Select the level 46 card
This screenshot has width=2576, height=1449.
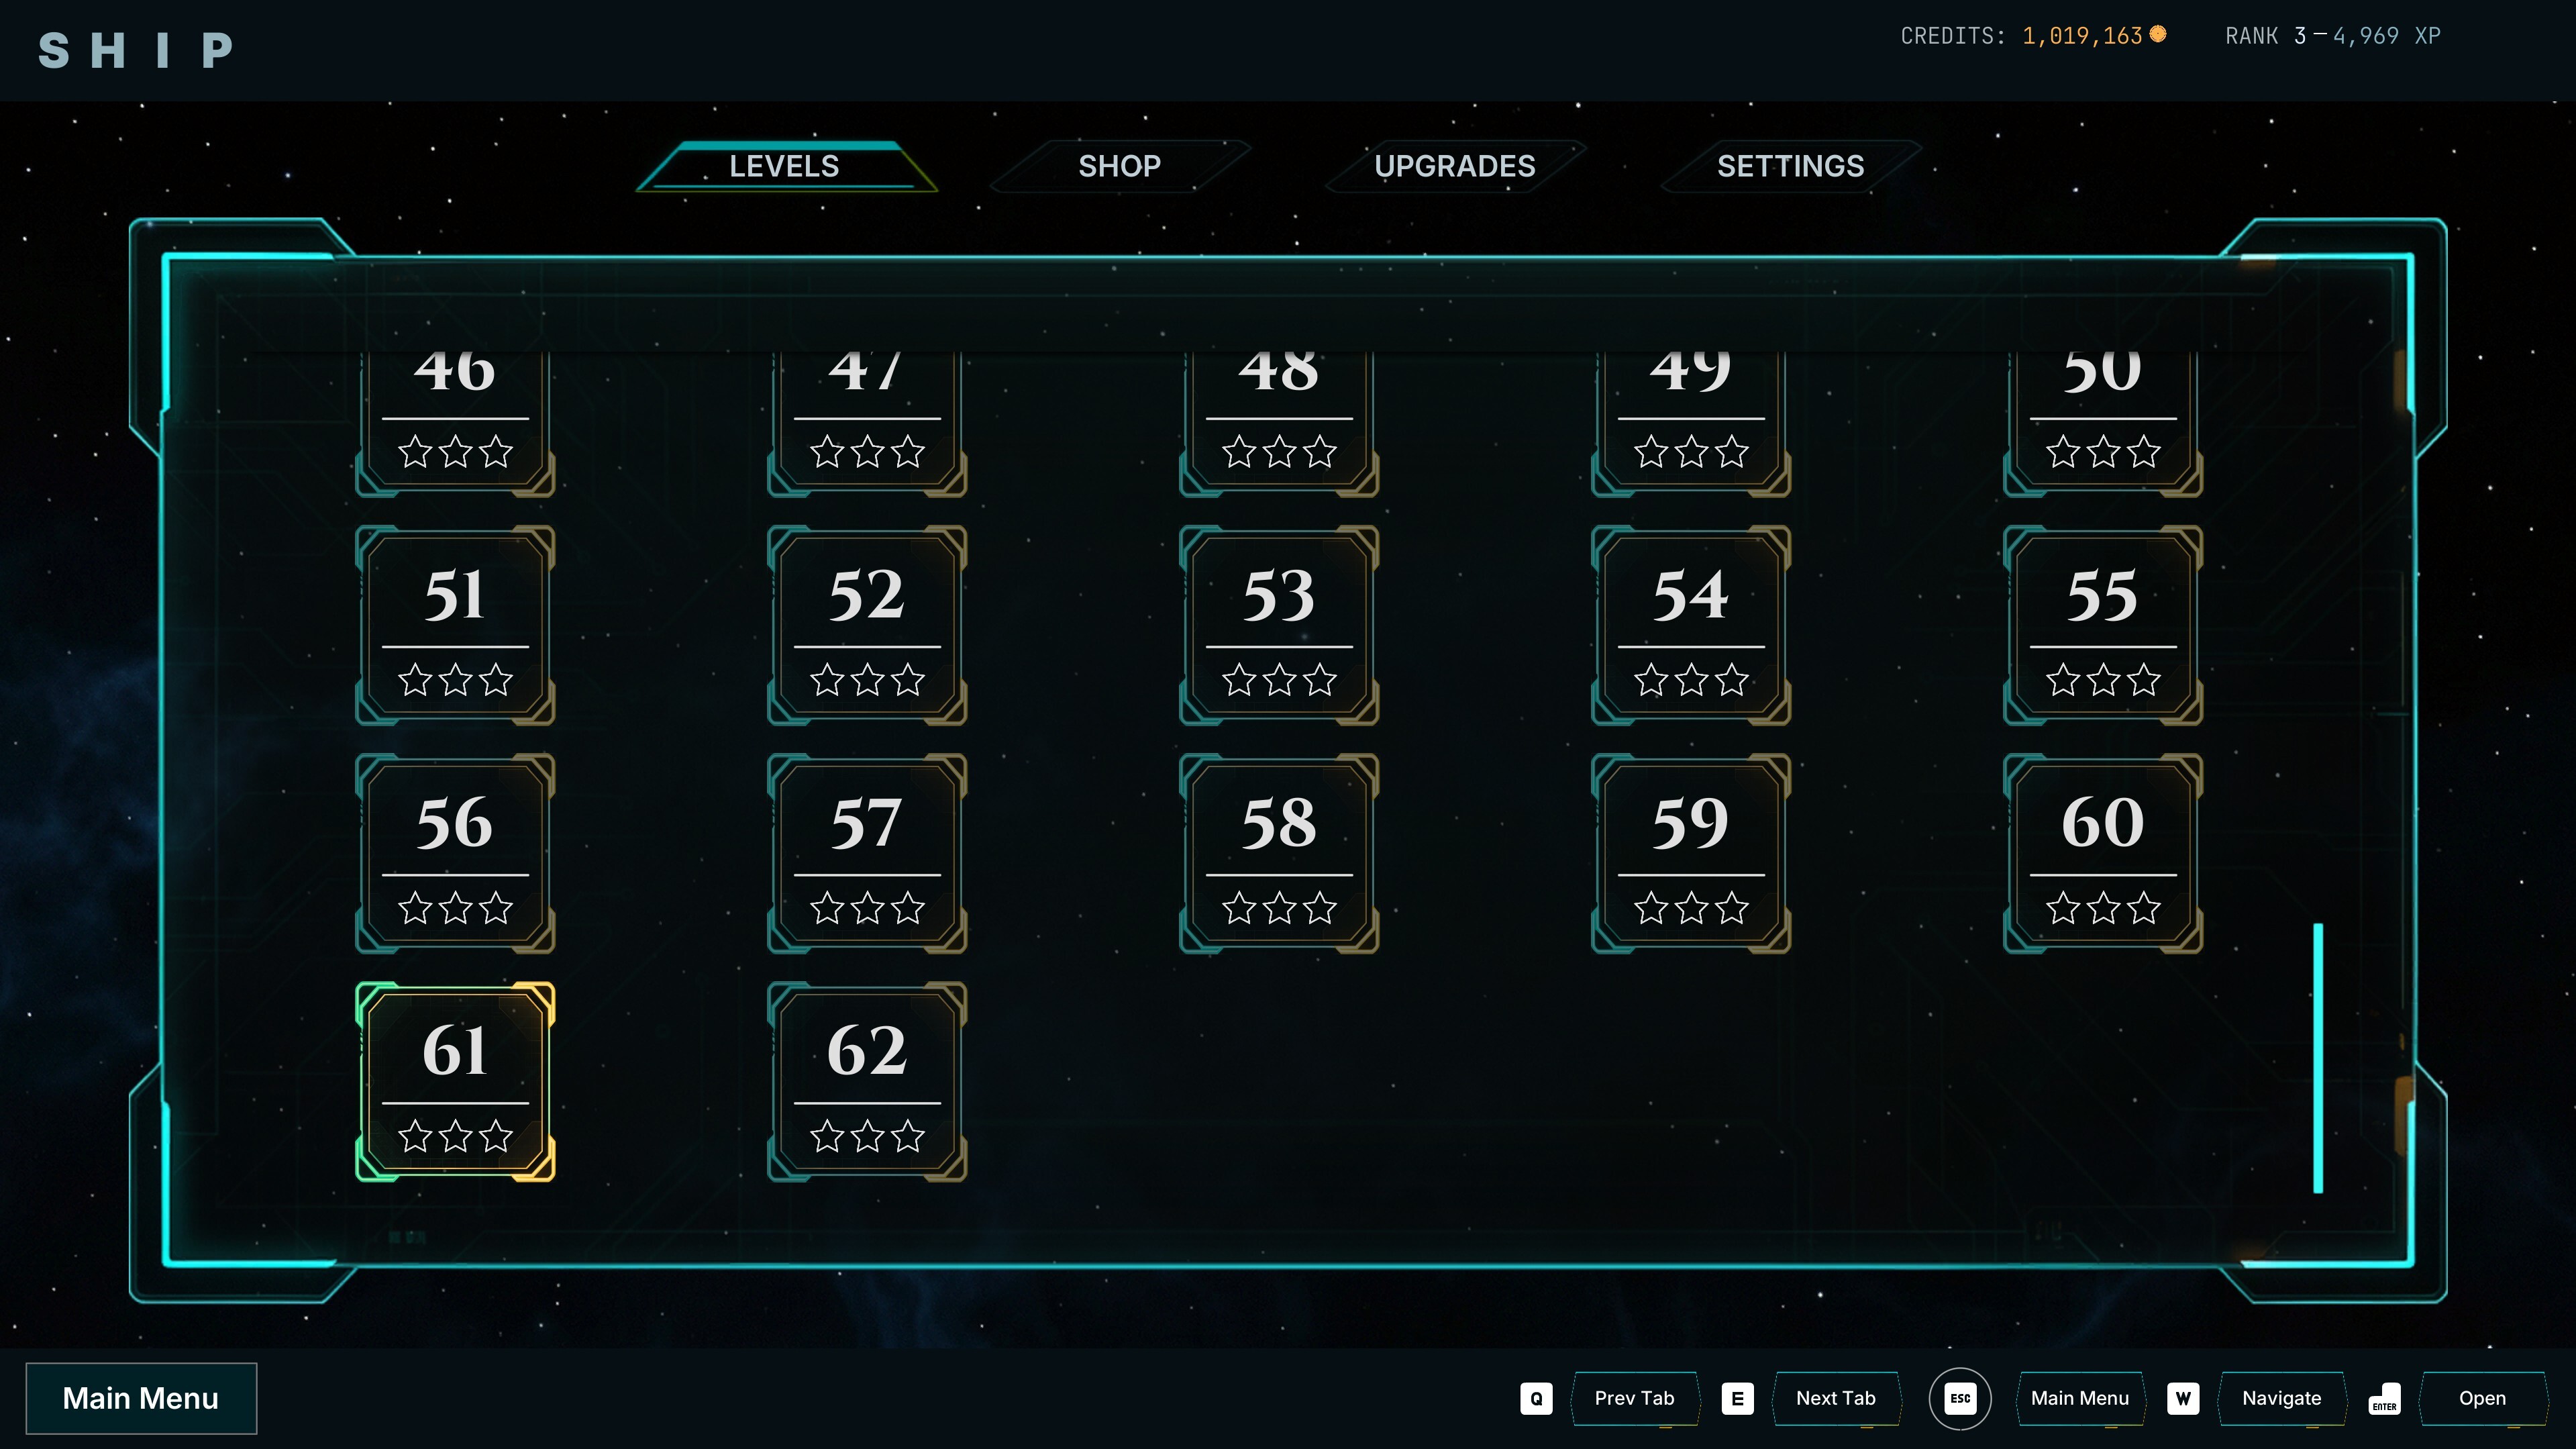[x=455, y=424]
